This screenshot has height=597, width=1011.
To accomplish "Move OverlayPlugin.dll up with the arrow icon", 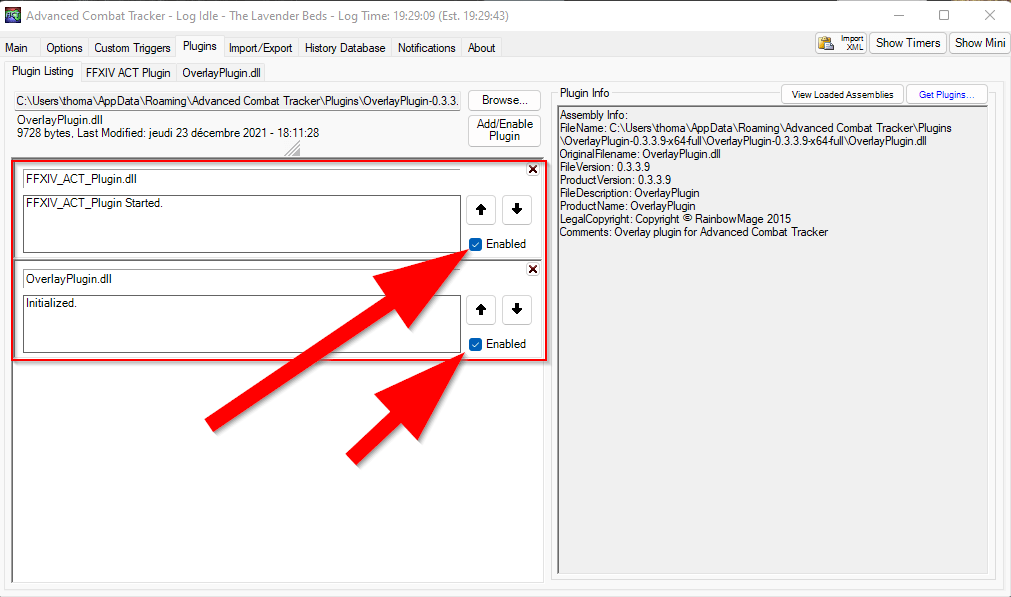I will pos(480,310).
